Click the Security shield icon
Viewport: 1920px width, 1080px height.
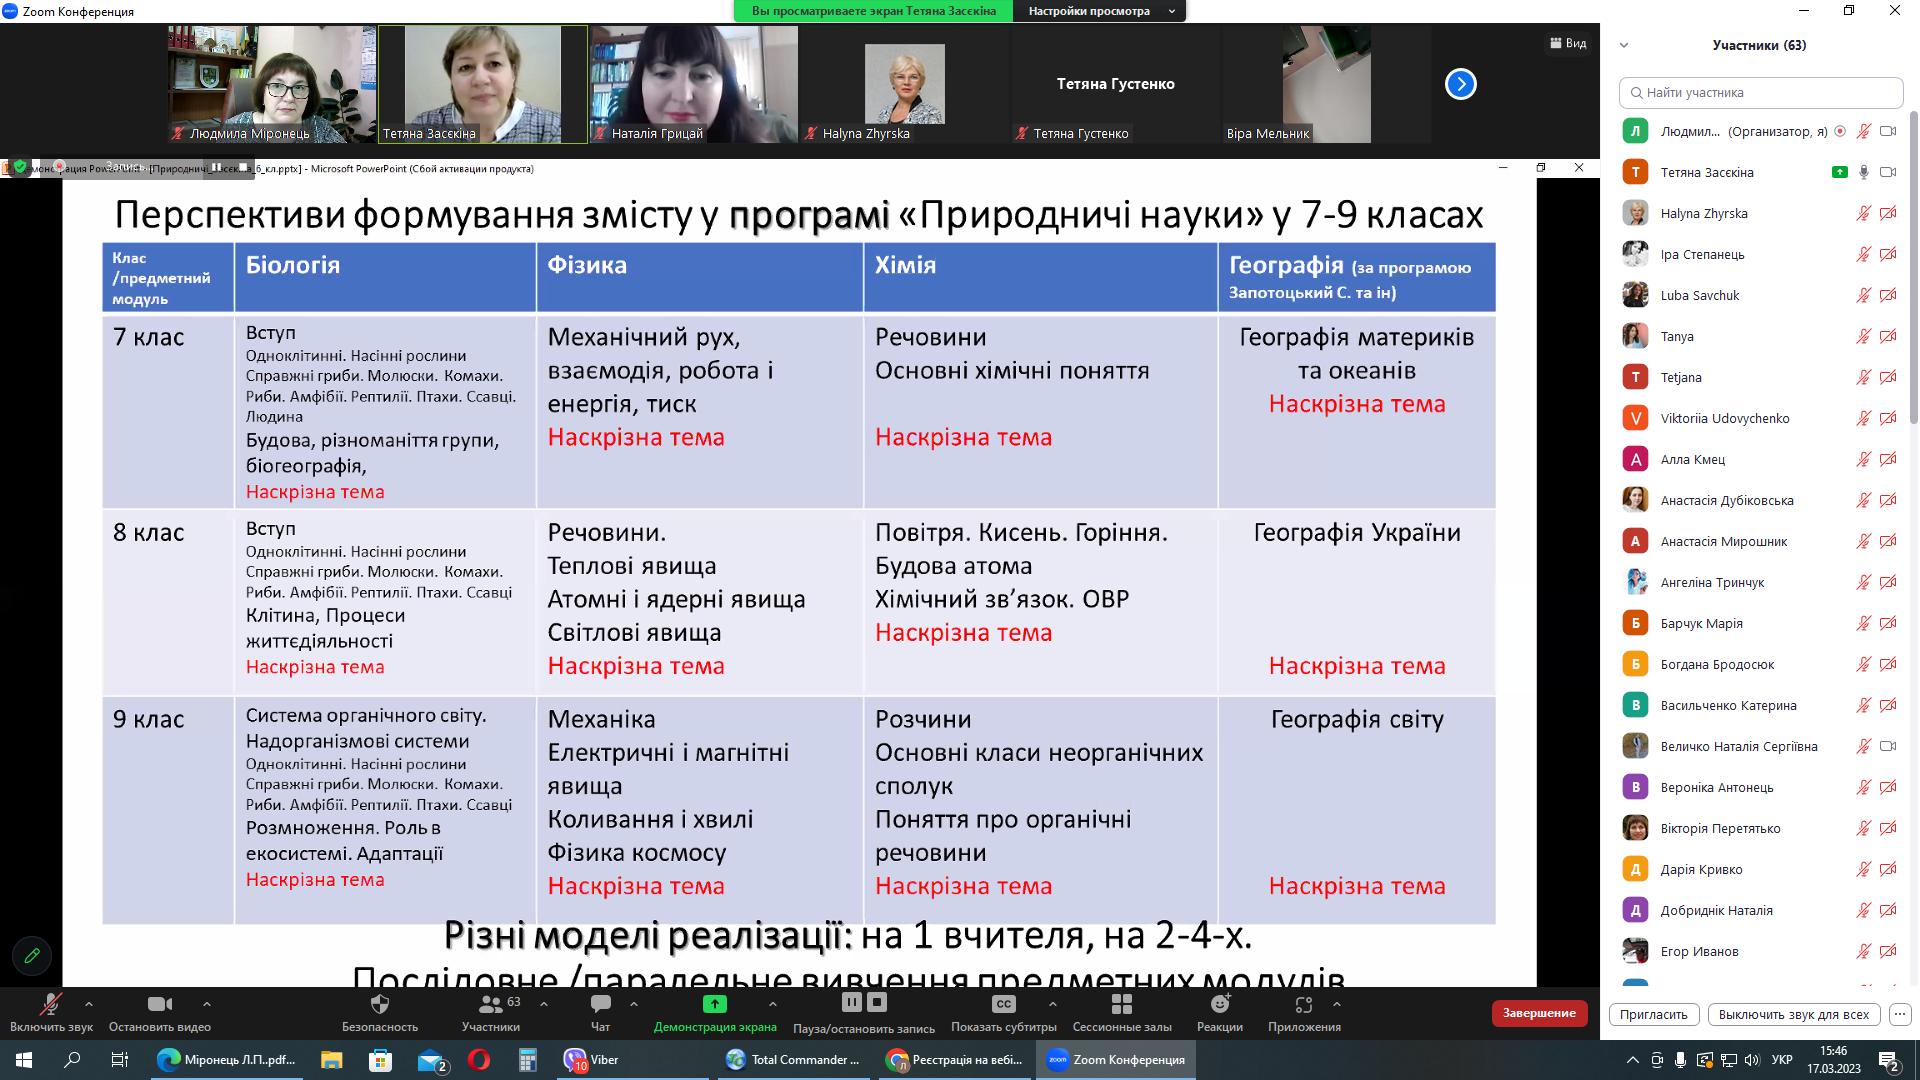379,1004
